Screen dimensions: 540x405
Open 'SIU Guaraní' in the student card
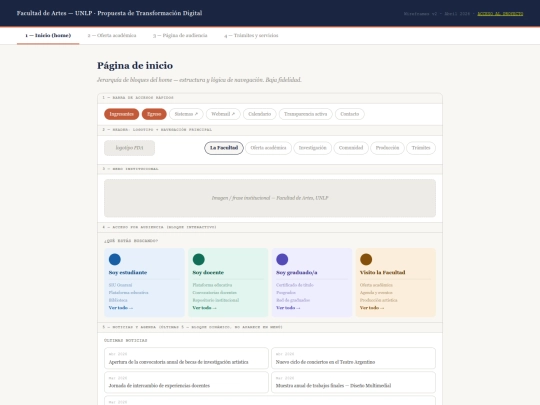pyautogui.click(x=120, y=285)
